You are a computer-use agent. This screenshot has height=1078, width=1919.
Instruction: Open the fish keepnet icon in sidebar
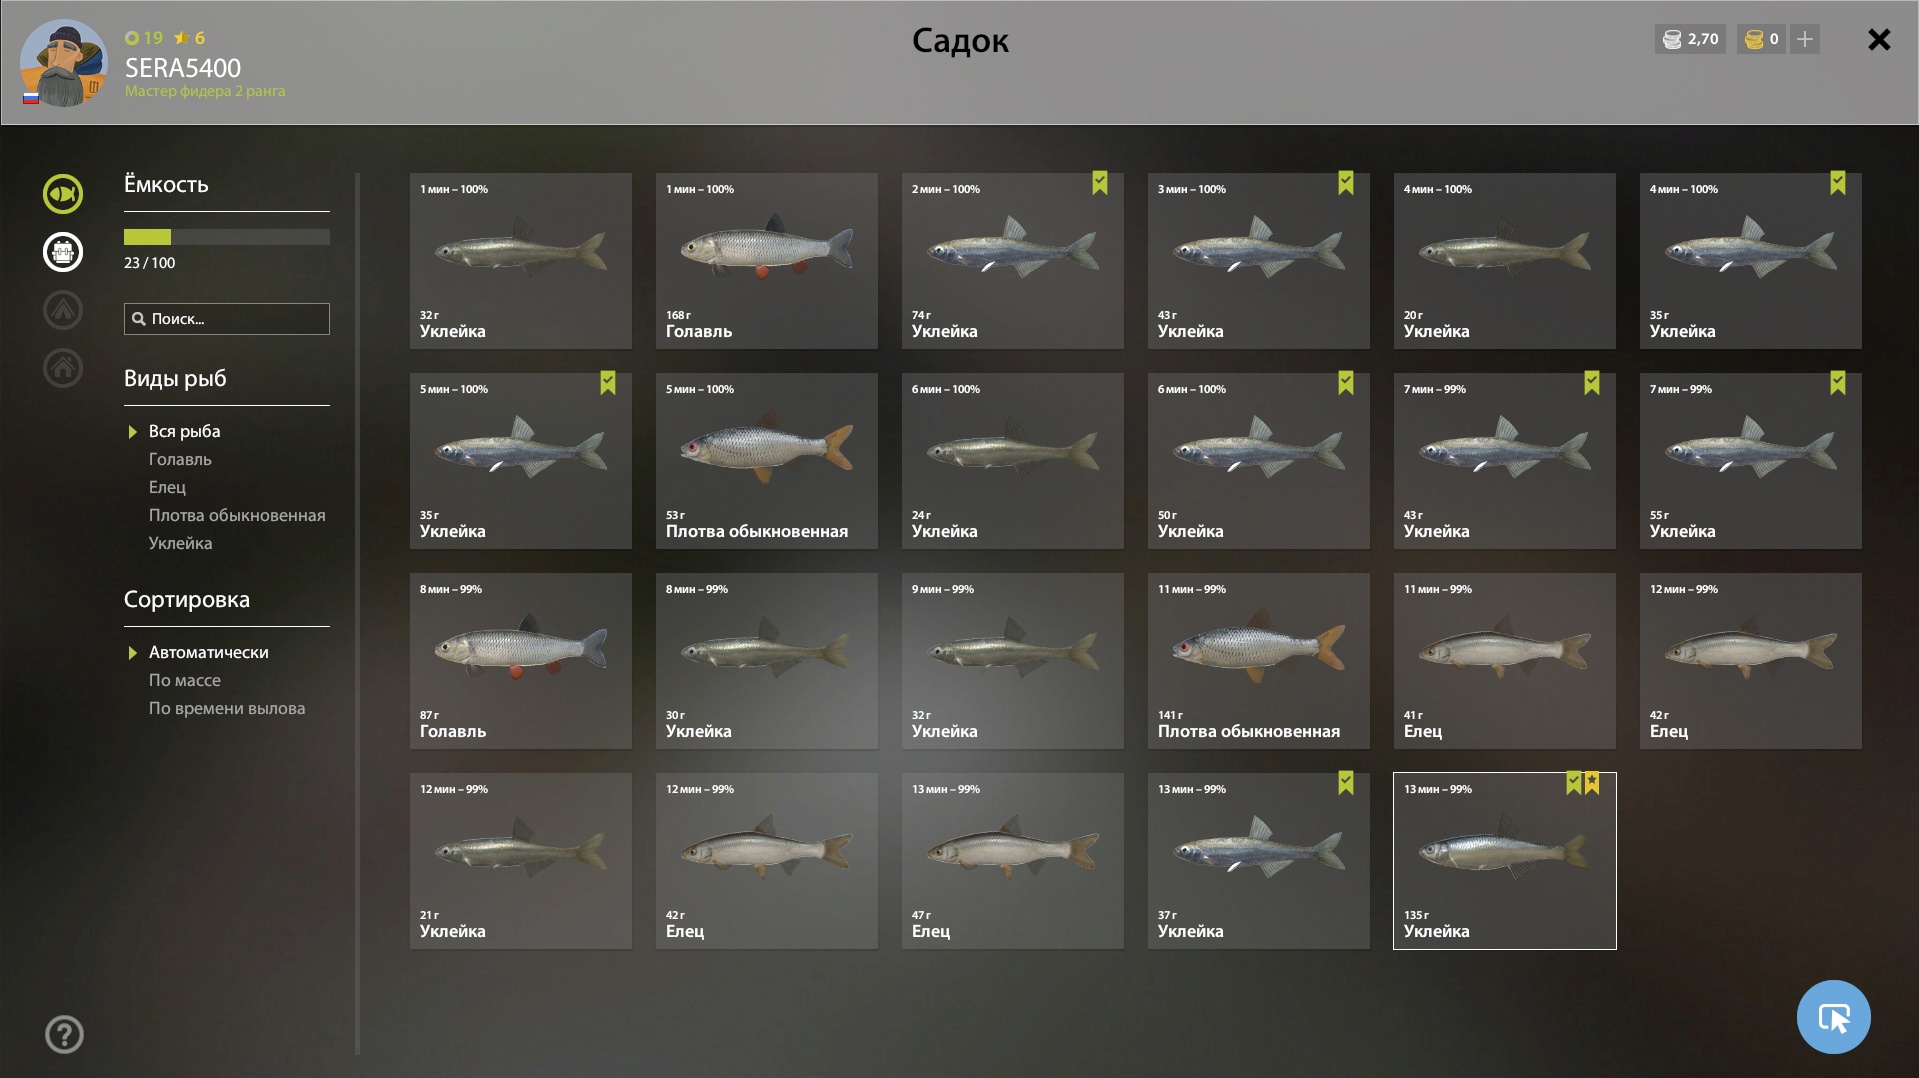coord(63,194)
